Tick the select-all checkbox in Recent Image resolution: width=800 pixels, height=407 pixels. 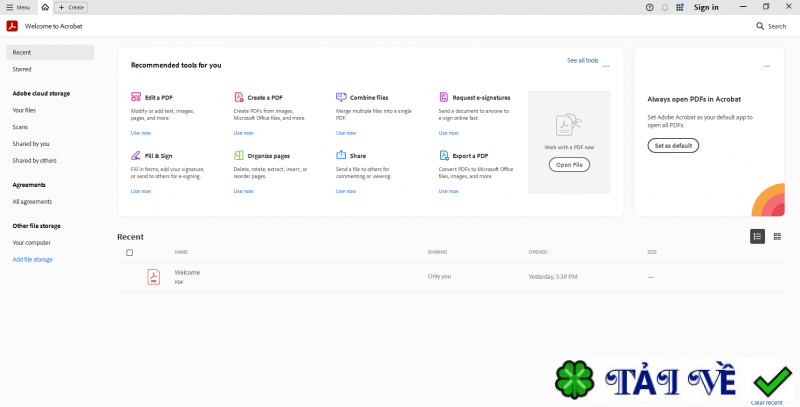point(130,252)
